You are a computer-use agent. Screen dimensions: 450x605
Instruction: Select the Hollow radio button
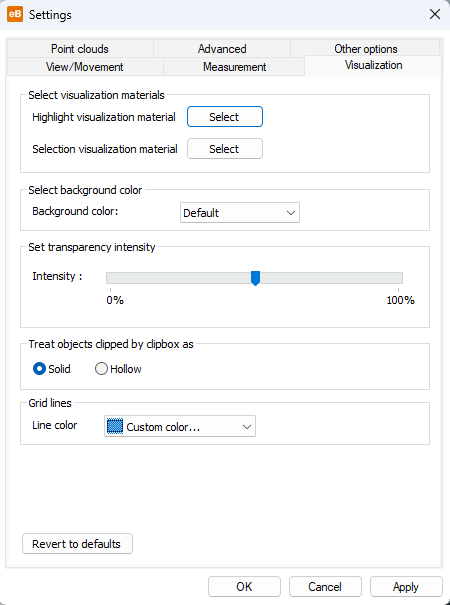(101, 369)
